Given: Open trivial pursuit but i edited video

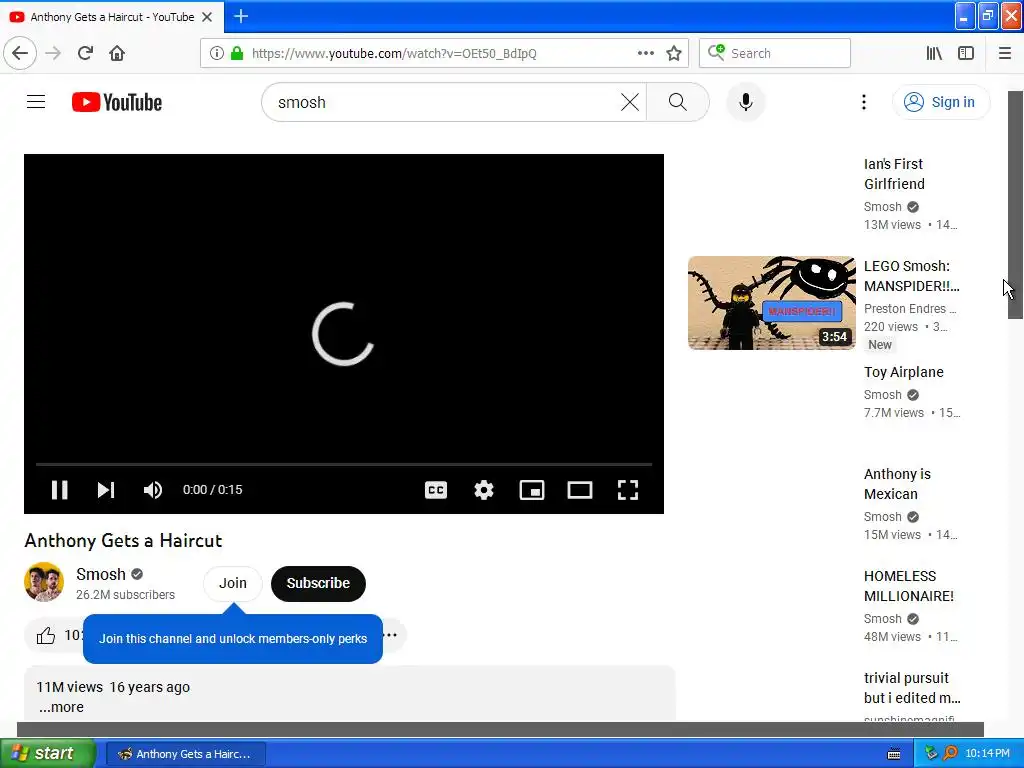Looking at the screenshot, I should pyautogui.click(x=912, y=688).
